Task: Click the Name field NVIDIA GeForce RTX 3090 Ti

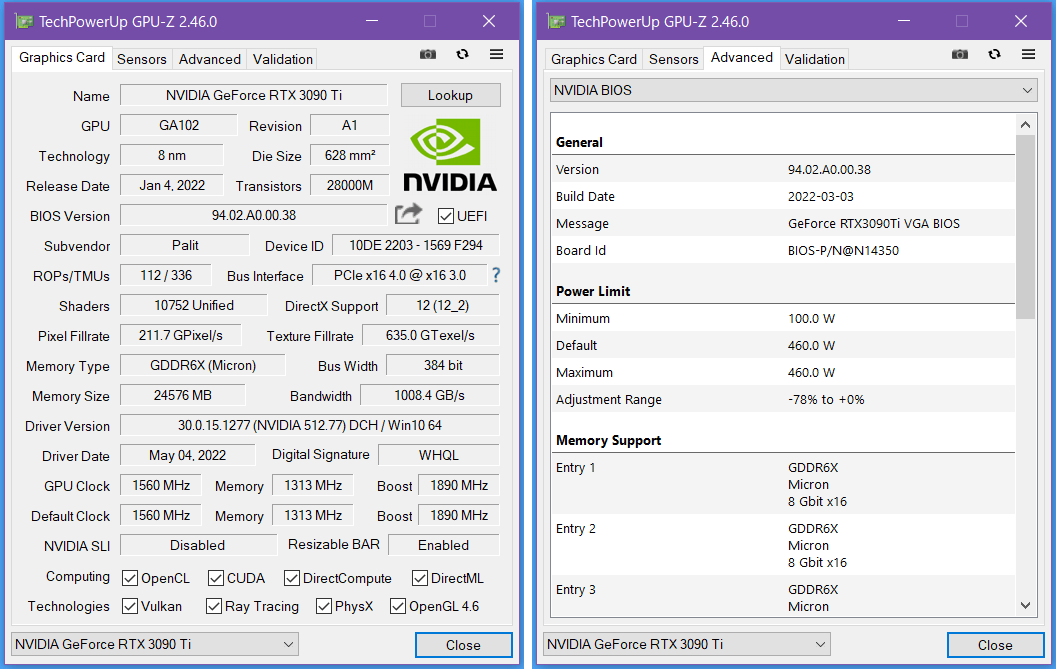Action: point(254,95)
